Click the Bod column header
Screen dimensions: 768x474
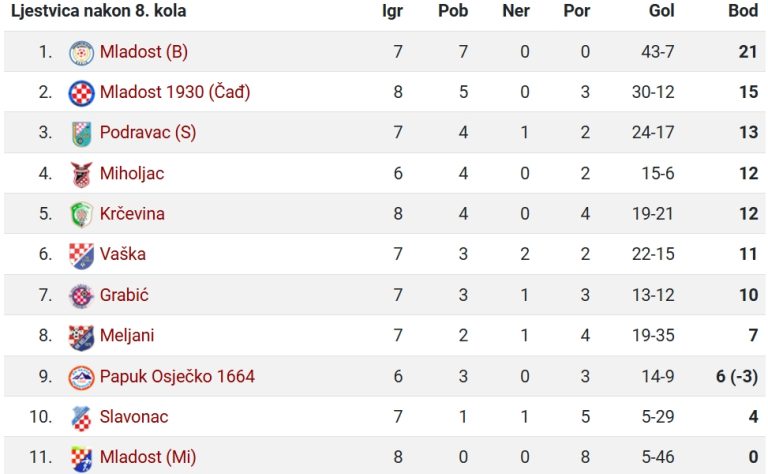click(x=743, y=11)
